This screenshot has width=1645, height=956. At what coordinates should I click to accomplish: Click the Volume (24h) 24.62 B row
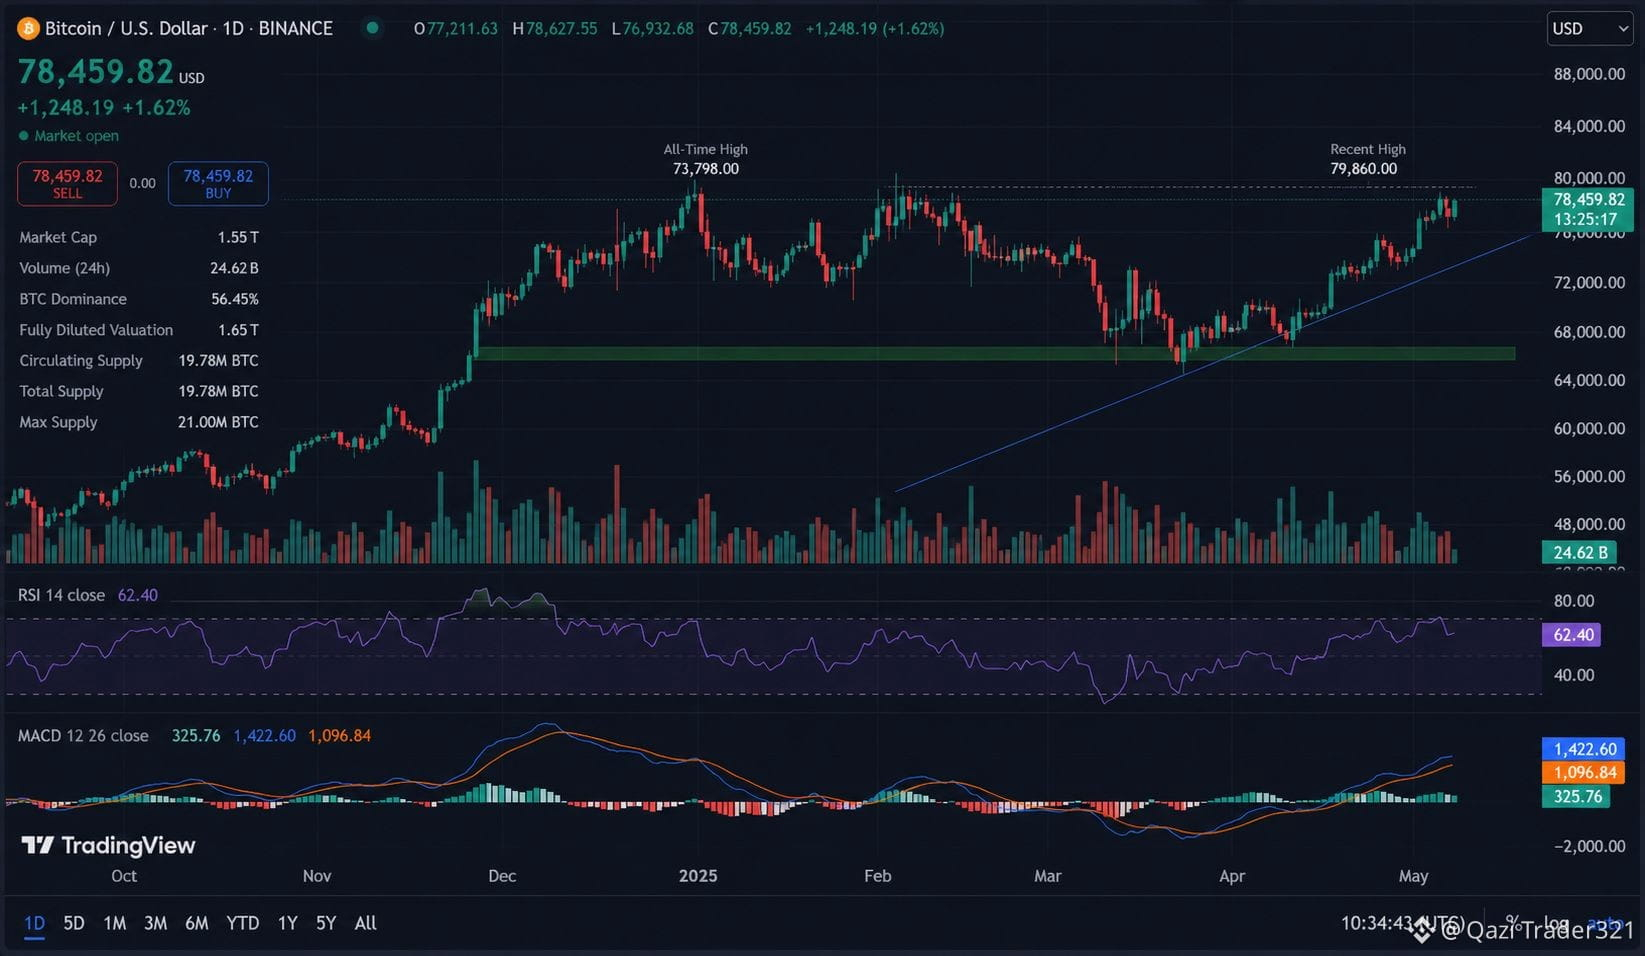(139, 268)
